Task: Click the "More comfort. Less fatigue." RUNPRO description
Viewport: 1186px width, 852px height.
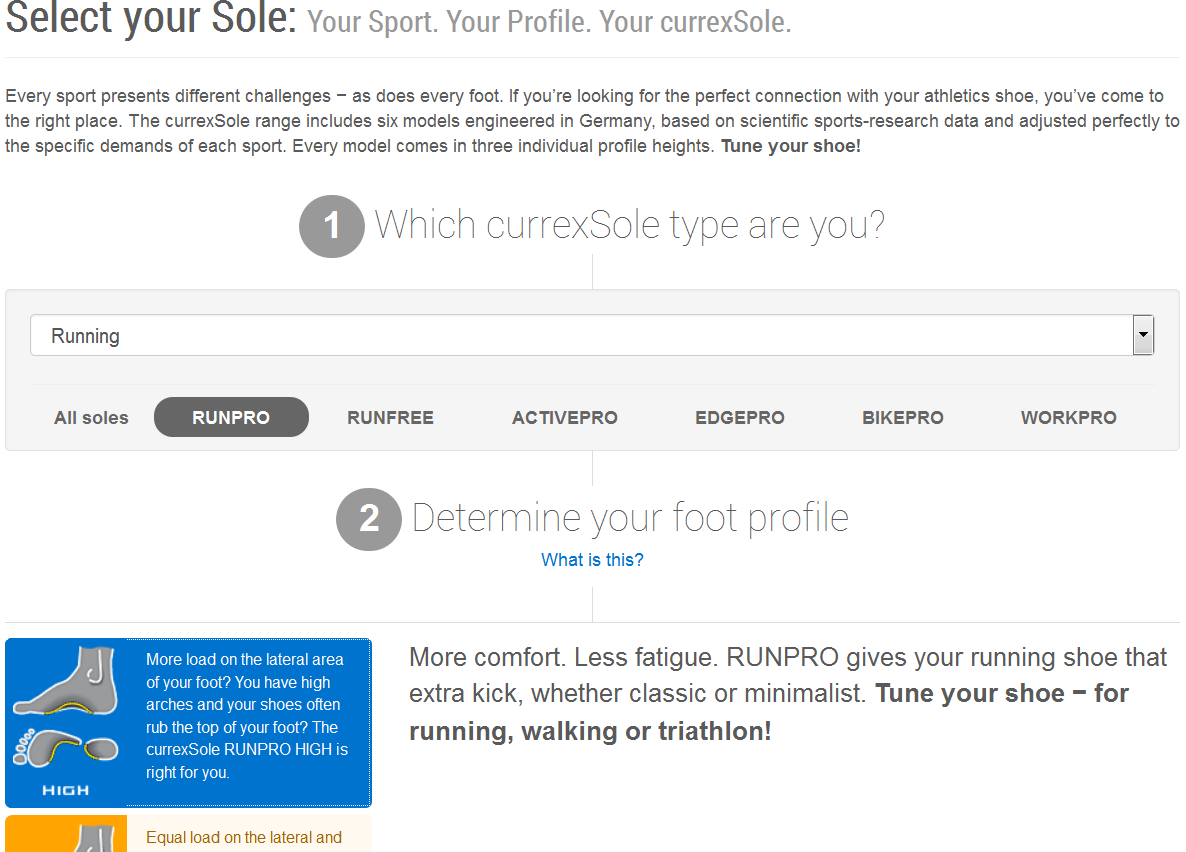Action: 787,694
